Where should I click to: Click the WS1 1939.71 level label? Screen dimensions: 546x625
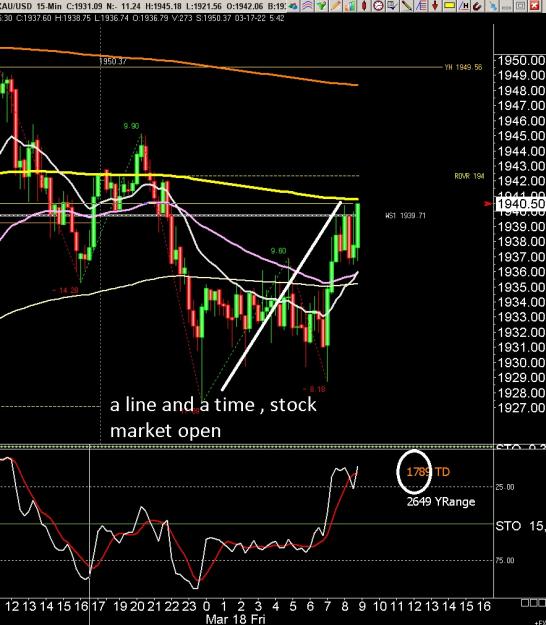pyautogui.click(x=405, y=216)
